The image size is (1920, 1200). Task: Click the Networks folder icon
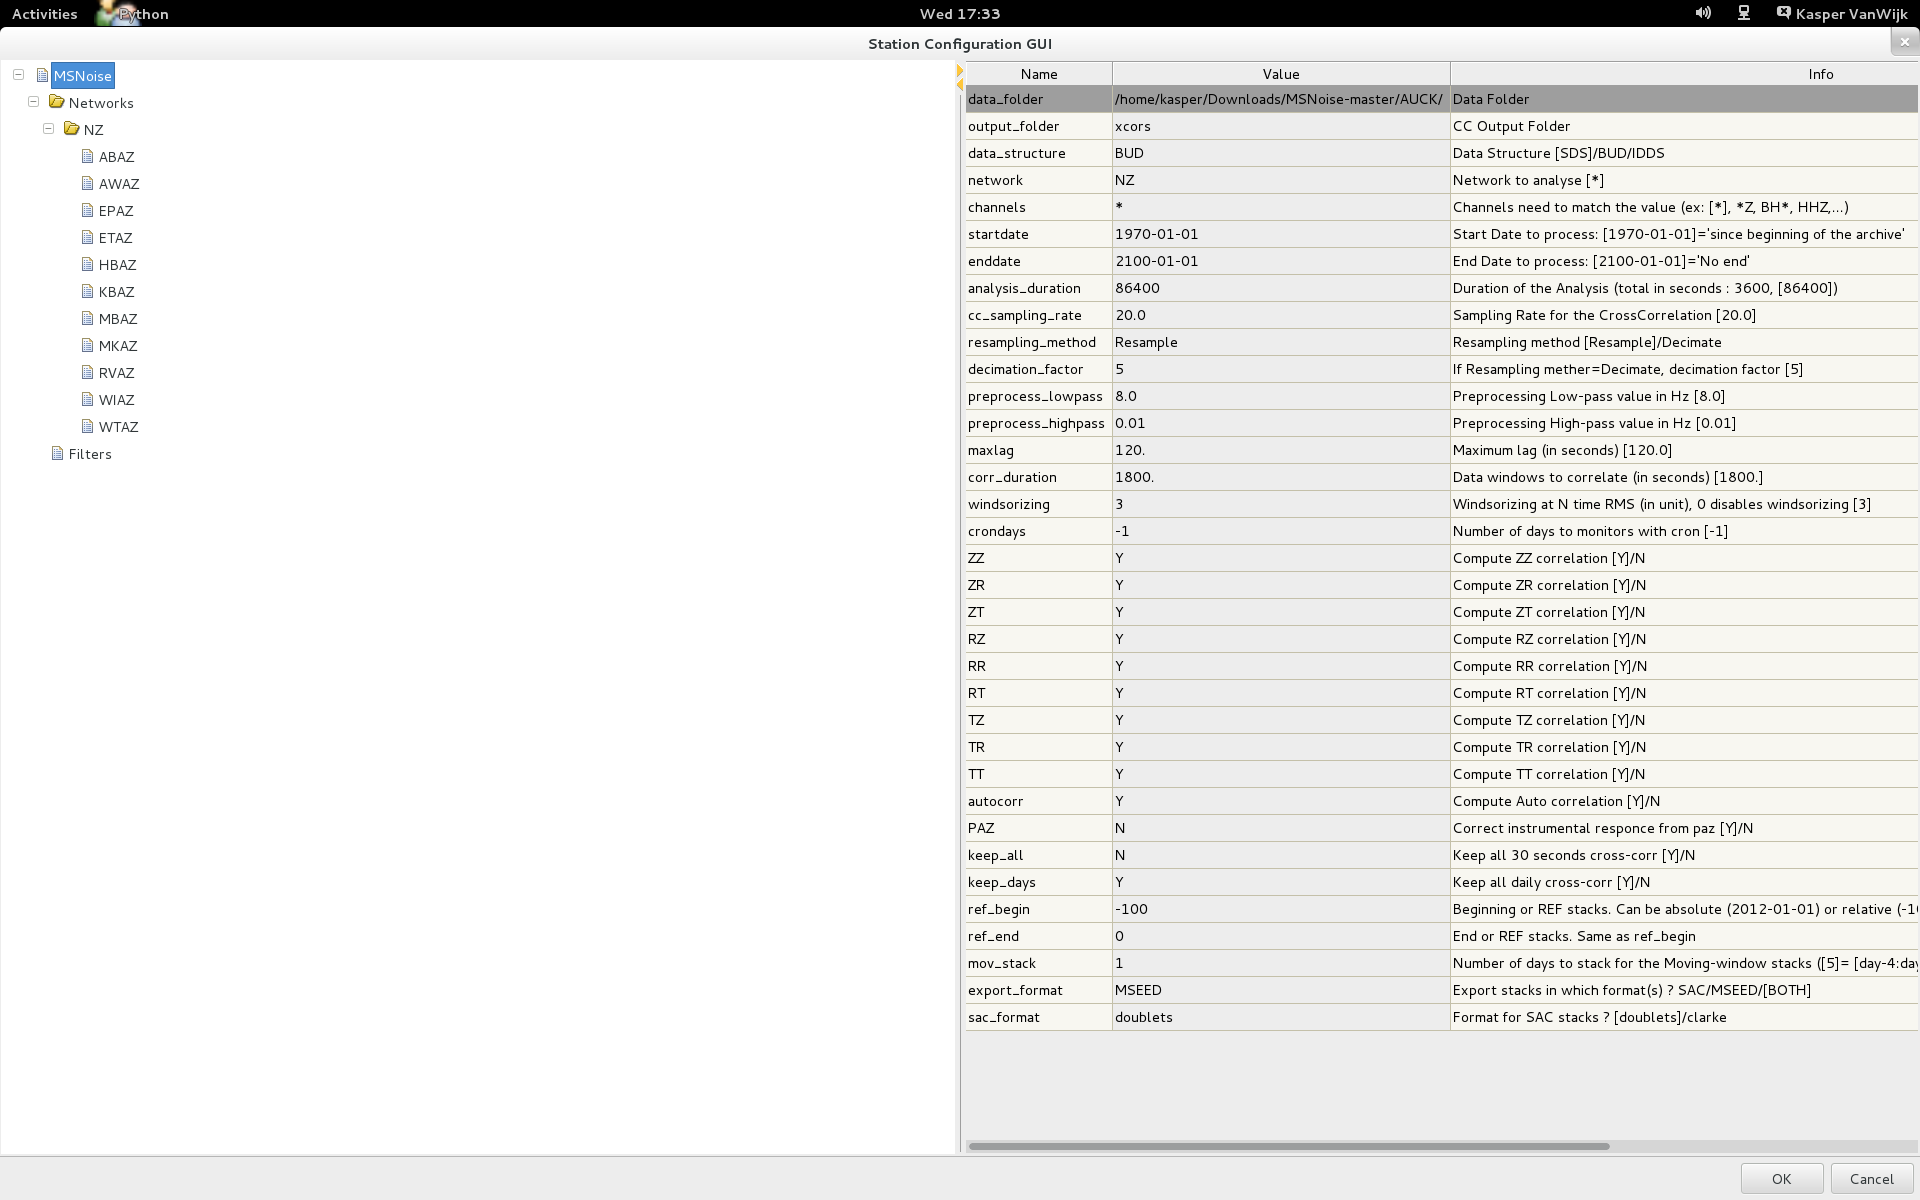[57, 102]
